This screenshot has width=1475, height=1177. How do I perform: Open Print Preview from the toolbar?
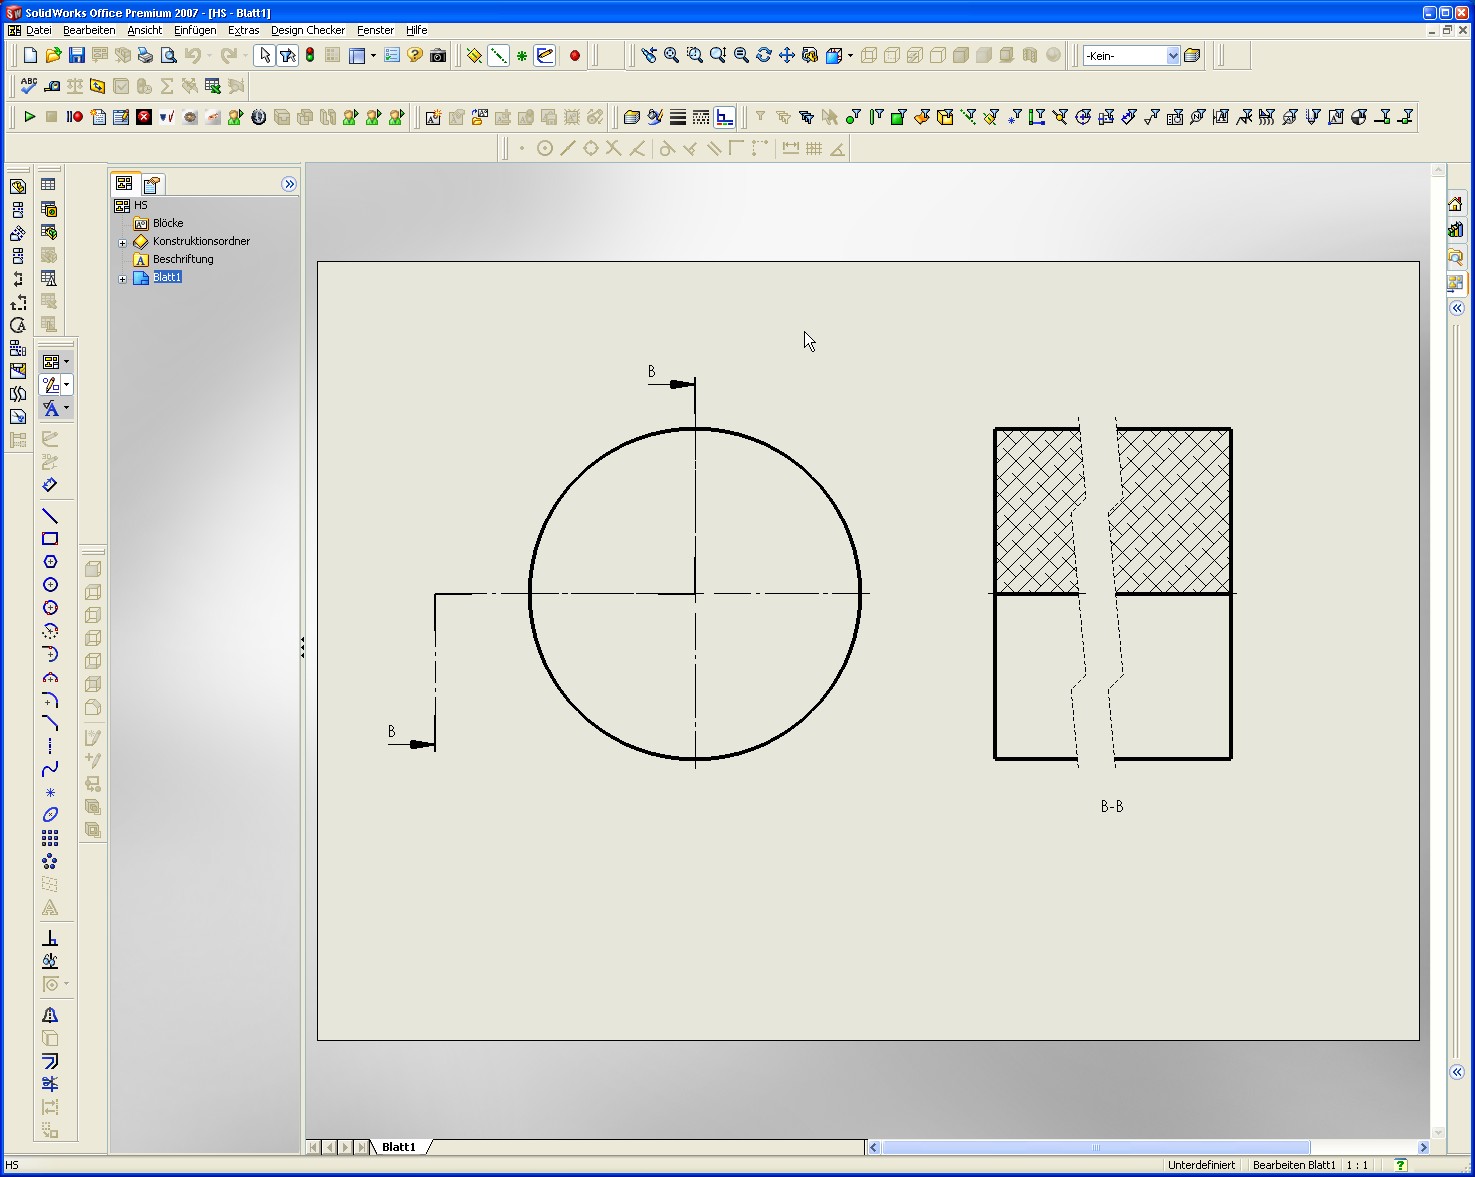[x=168, y=55]
